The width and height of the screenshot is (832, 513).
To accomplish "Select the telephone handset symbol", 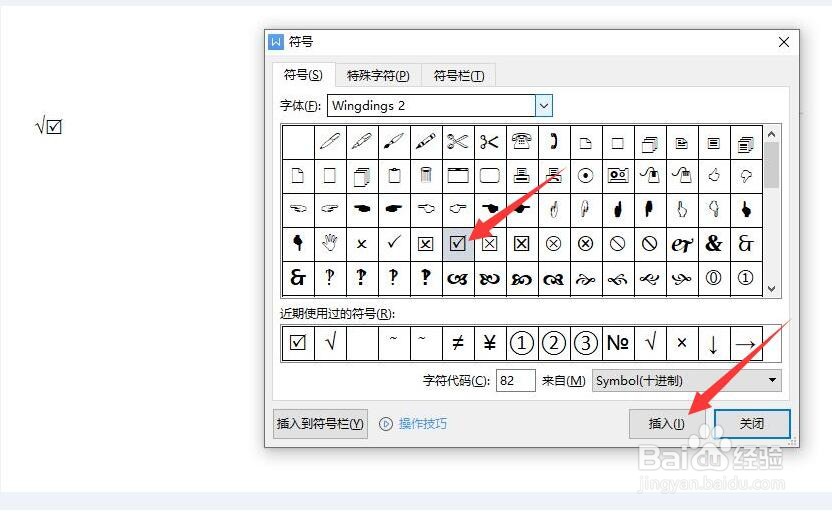I will pyautogui.click(x=553, y=142).
